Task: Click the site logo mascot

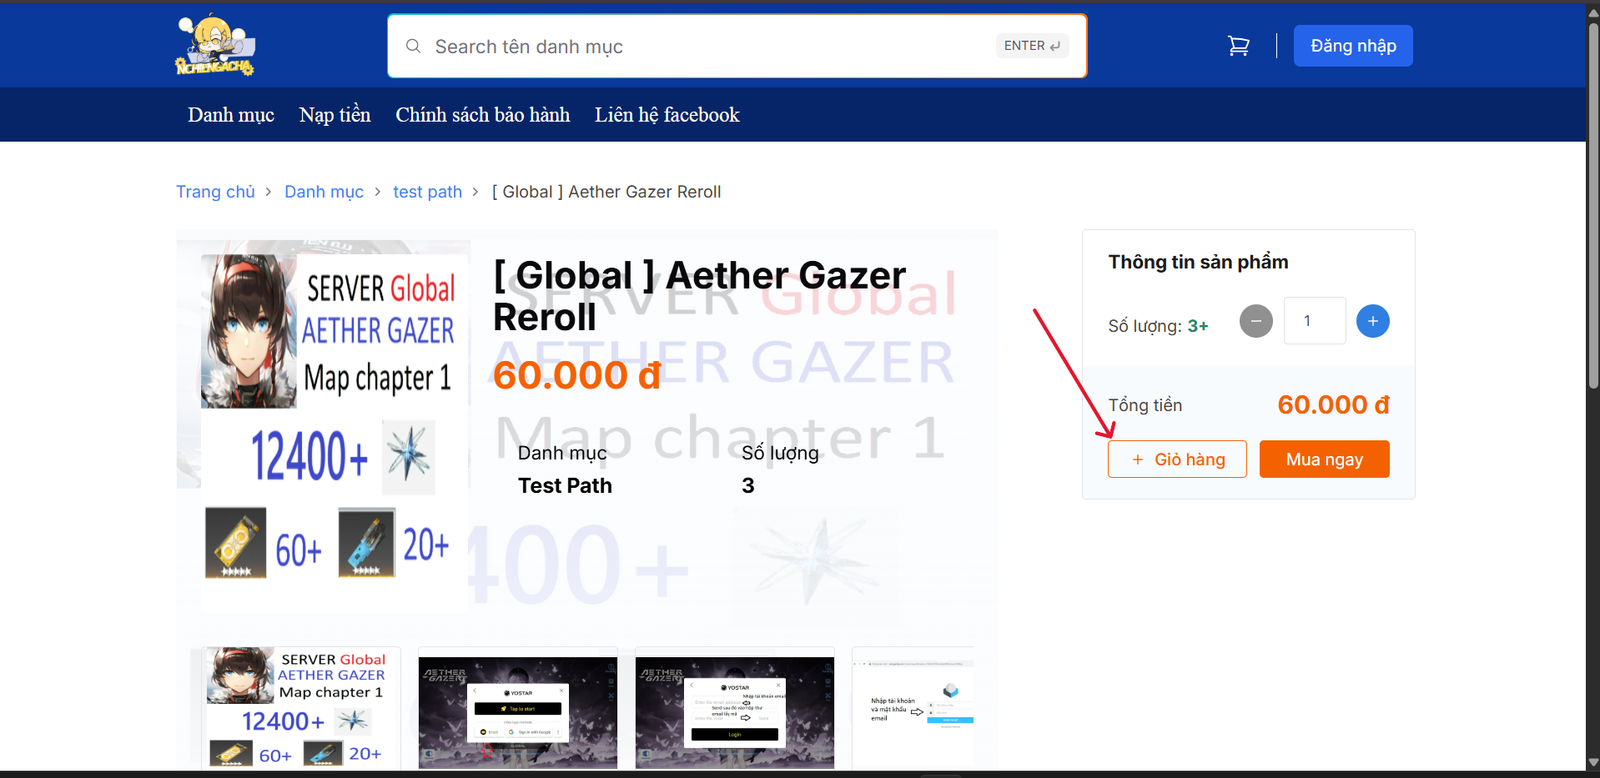Action: click(x=215, y=46)
